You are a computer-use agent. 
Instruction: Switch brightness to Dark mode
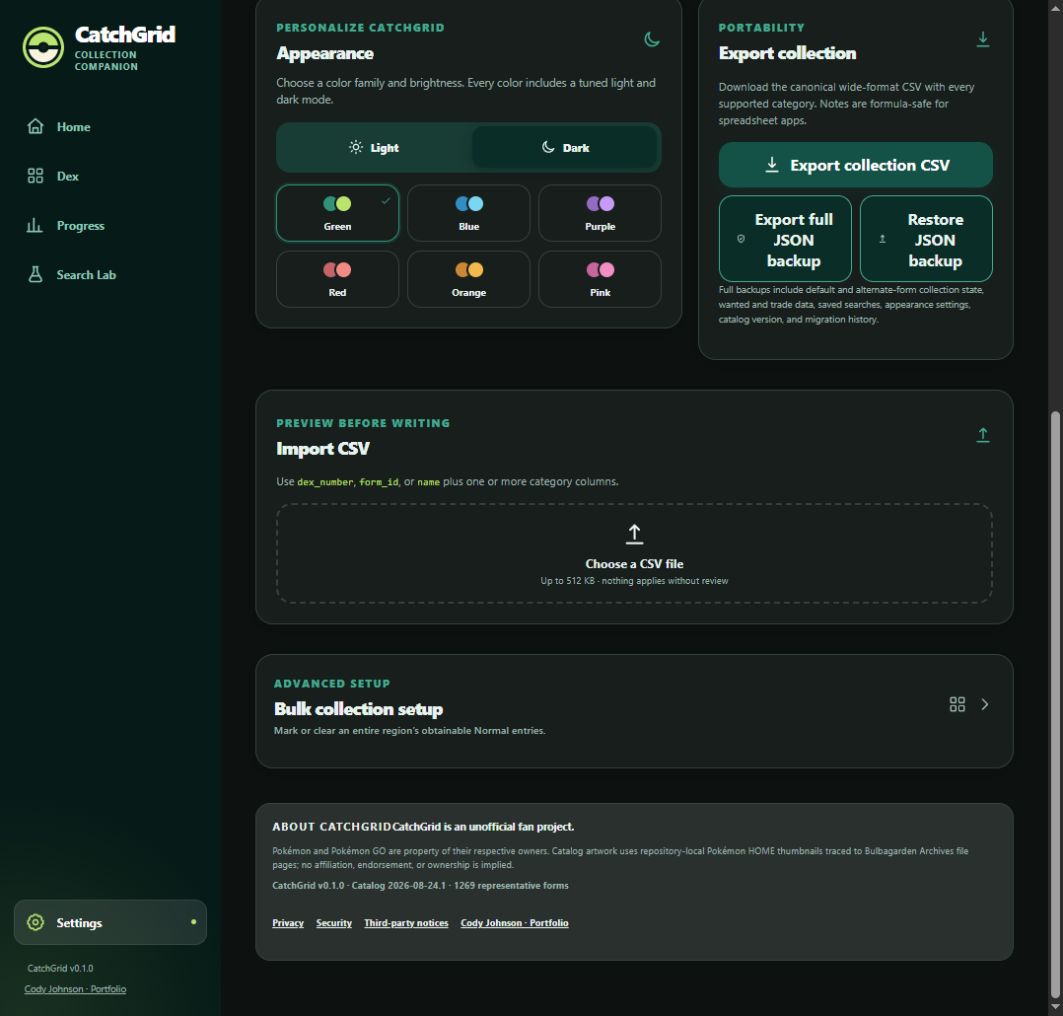[565, 148]
